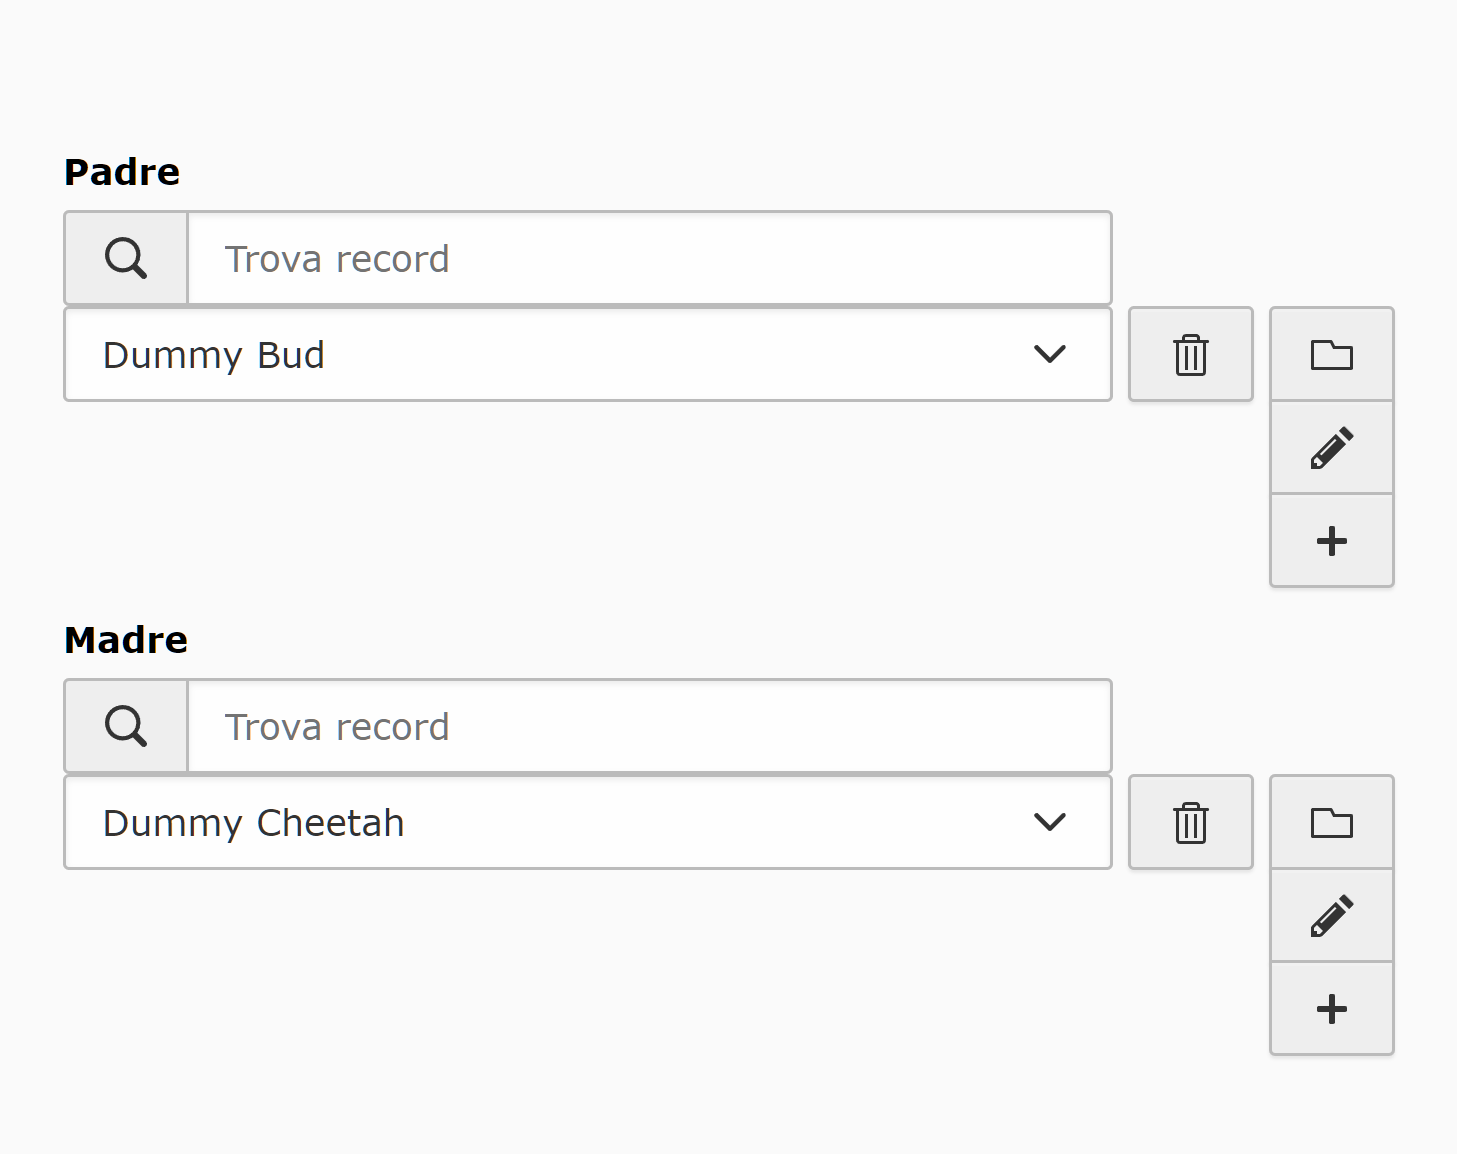Image resolution: width=1457 pixels, height=1154 pixels.
Task: Select the Dummy Cheetah value text
Action: (x=254, y=824)
